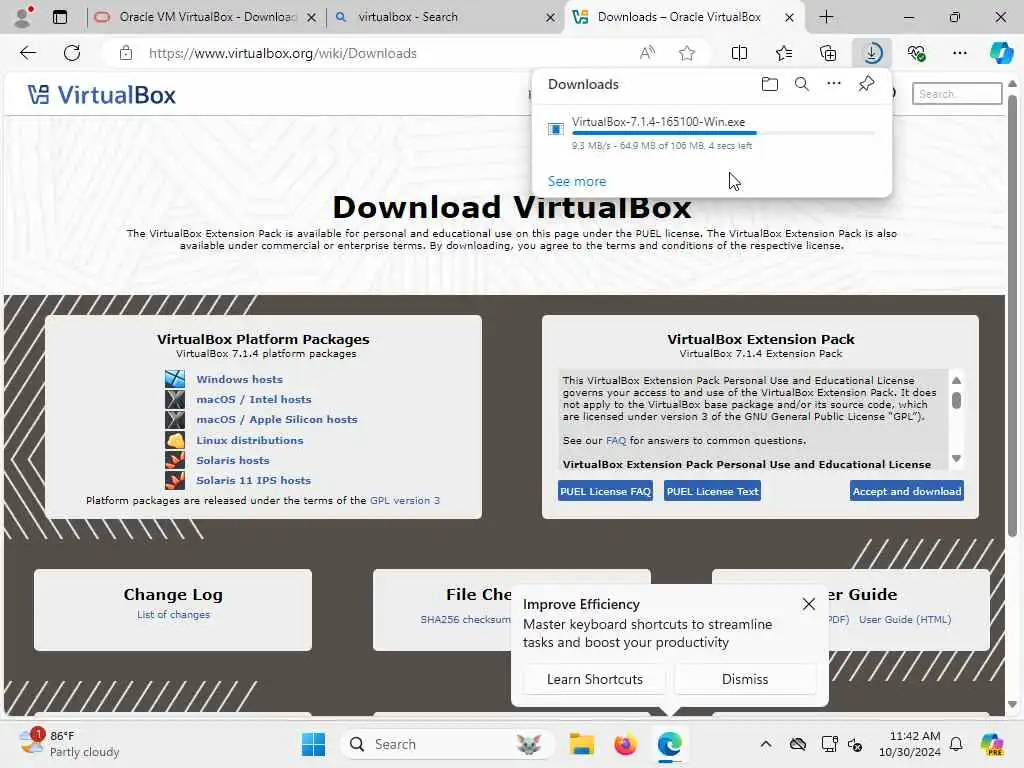Show hidden system tray icons
Image resolution: width=1024 pixels, height=768 pixels.
766,744
